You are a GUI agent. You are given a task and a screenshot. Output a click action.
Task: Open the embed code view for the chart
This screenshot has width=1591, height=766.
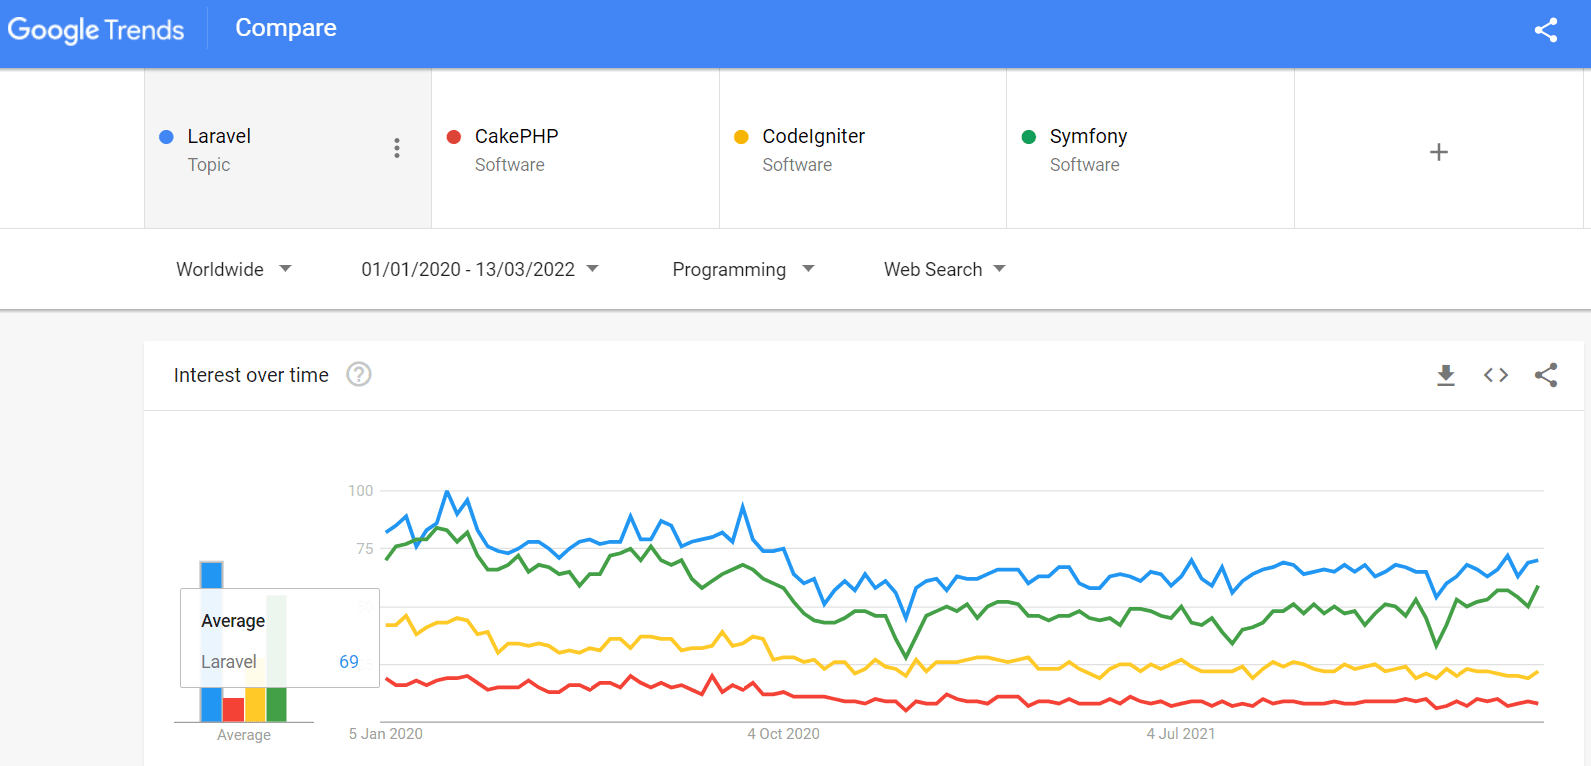click(x=1495, y=375)
